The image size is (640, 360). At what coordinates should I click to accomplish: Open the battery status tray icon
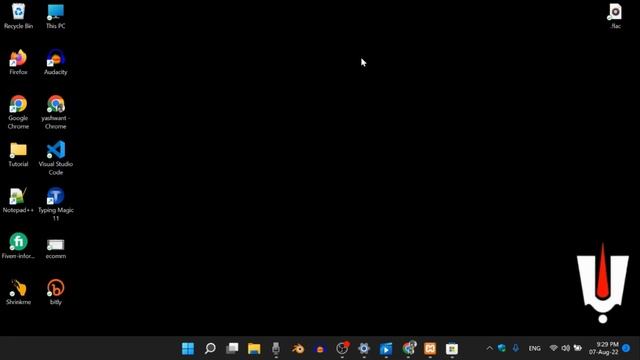click(578, 348)
